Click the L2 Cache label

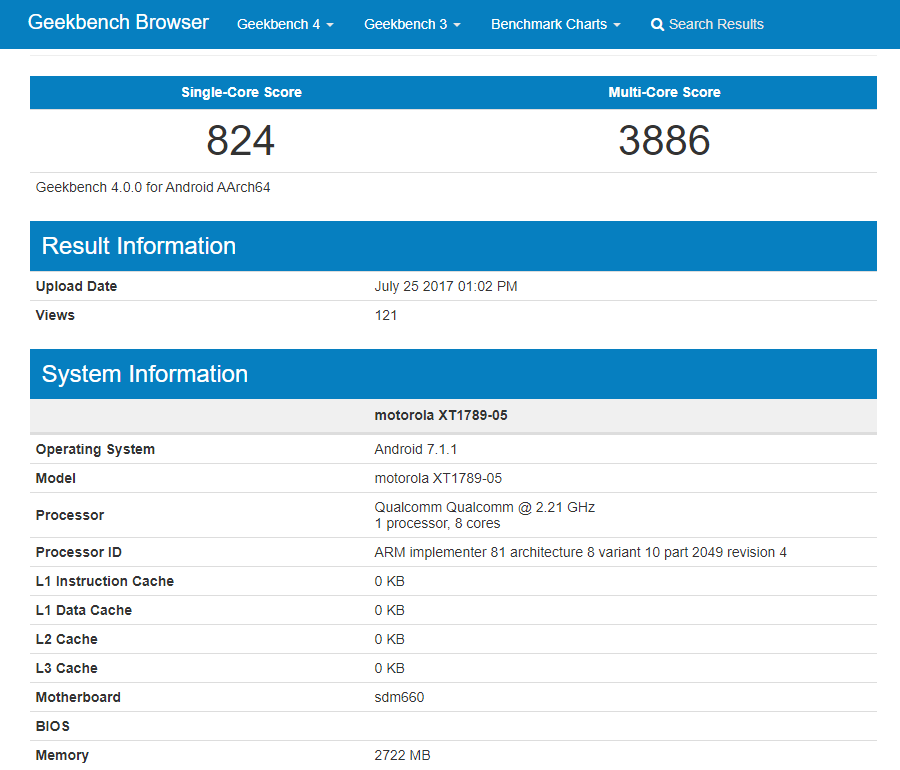(x=67, y=640)
